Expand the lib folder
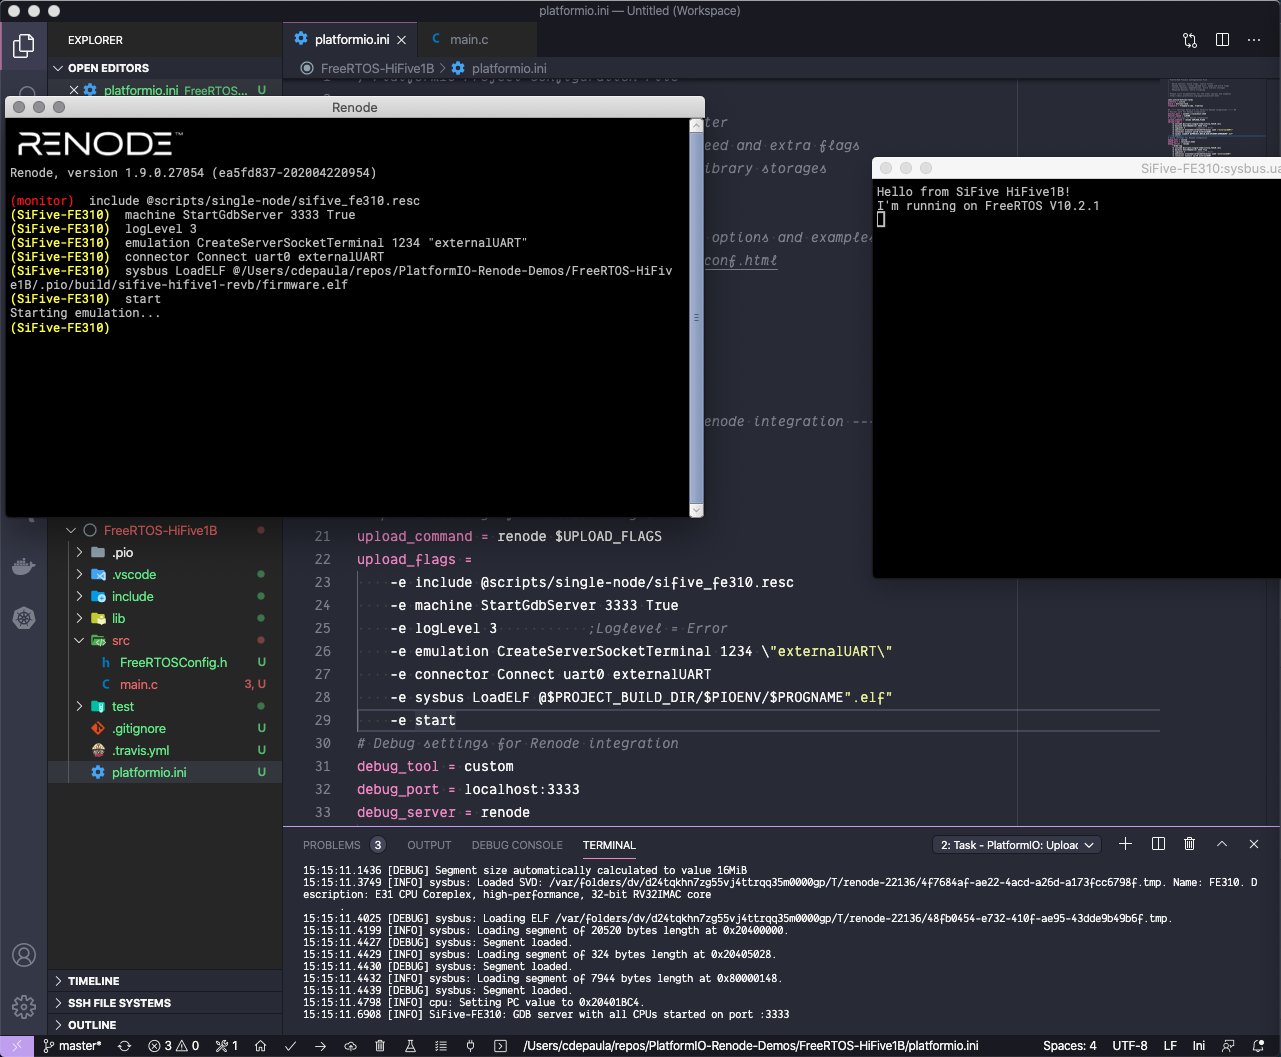Image resolution: width=1281 pixels, height=1057 pixels. pyautogui.click(x=165, y=618)
